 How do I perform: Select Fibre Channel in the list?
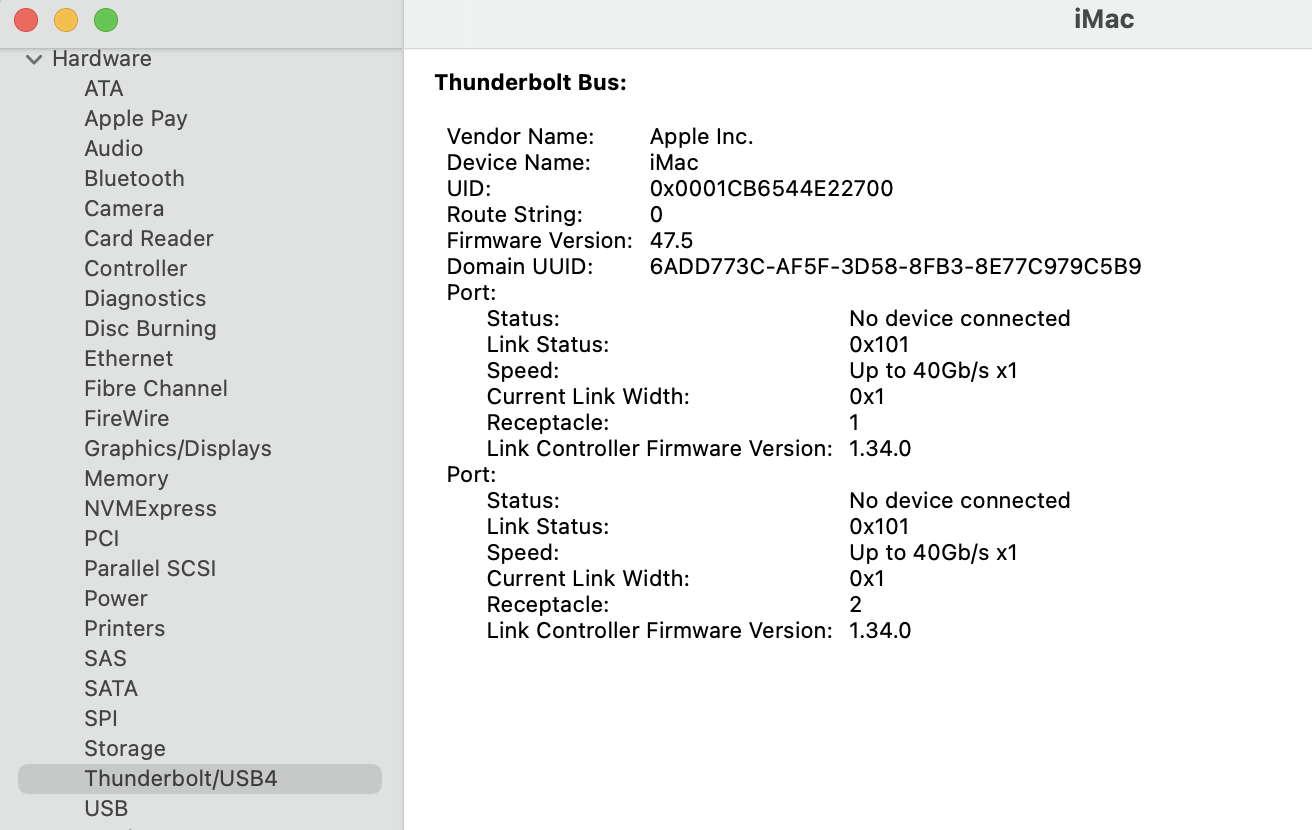point(156,389)
